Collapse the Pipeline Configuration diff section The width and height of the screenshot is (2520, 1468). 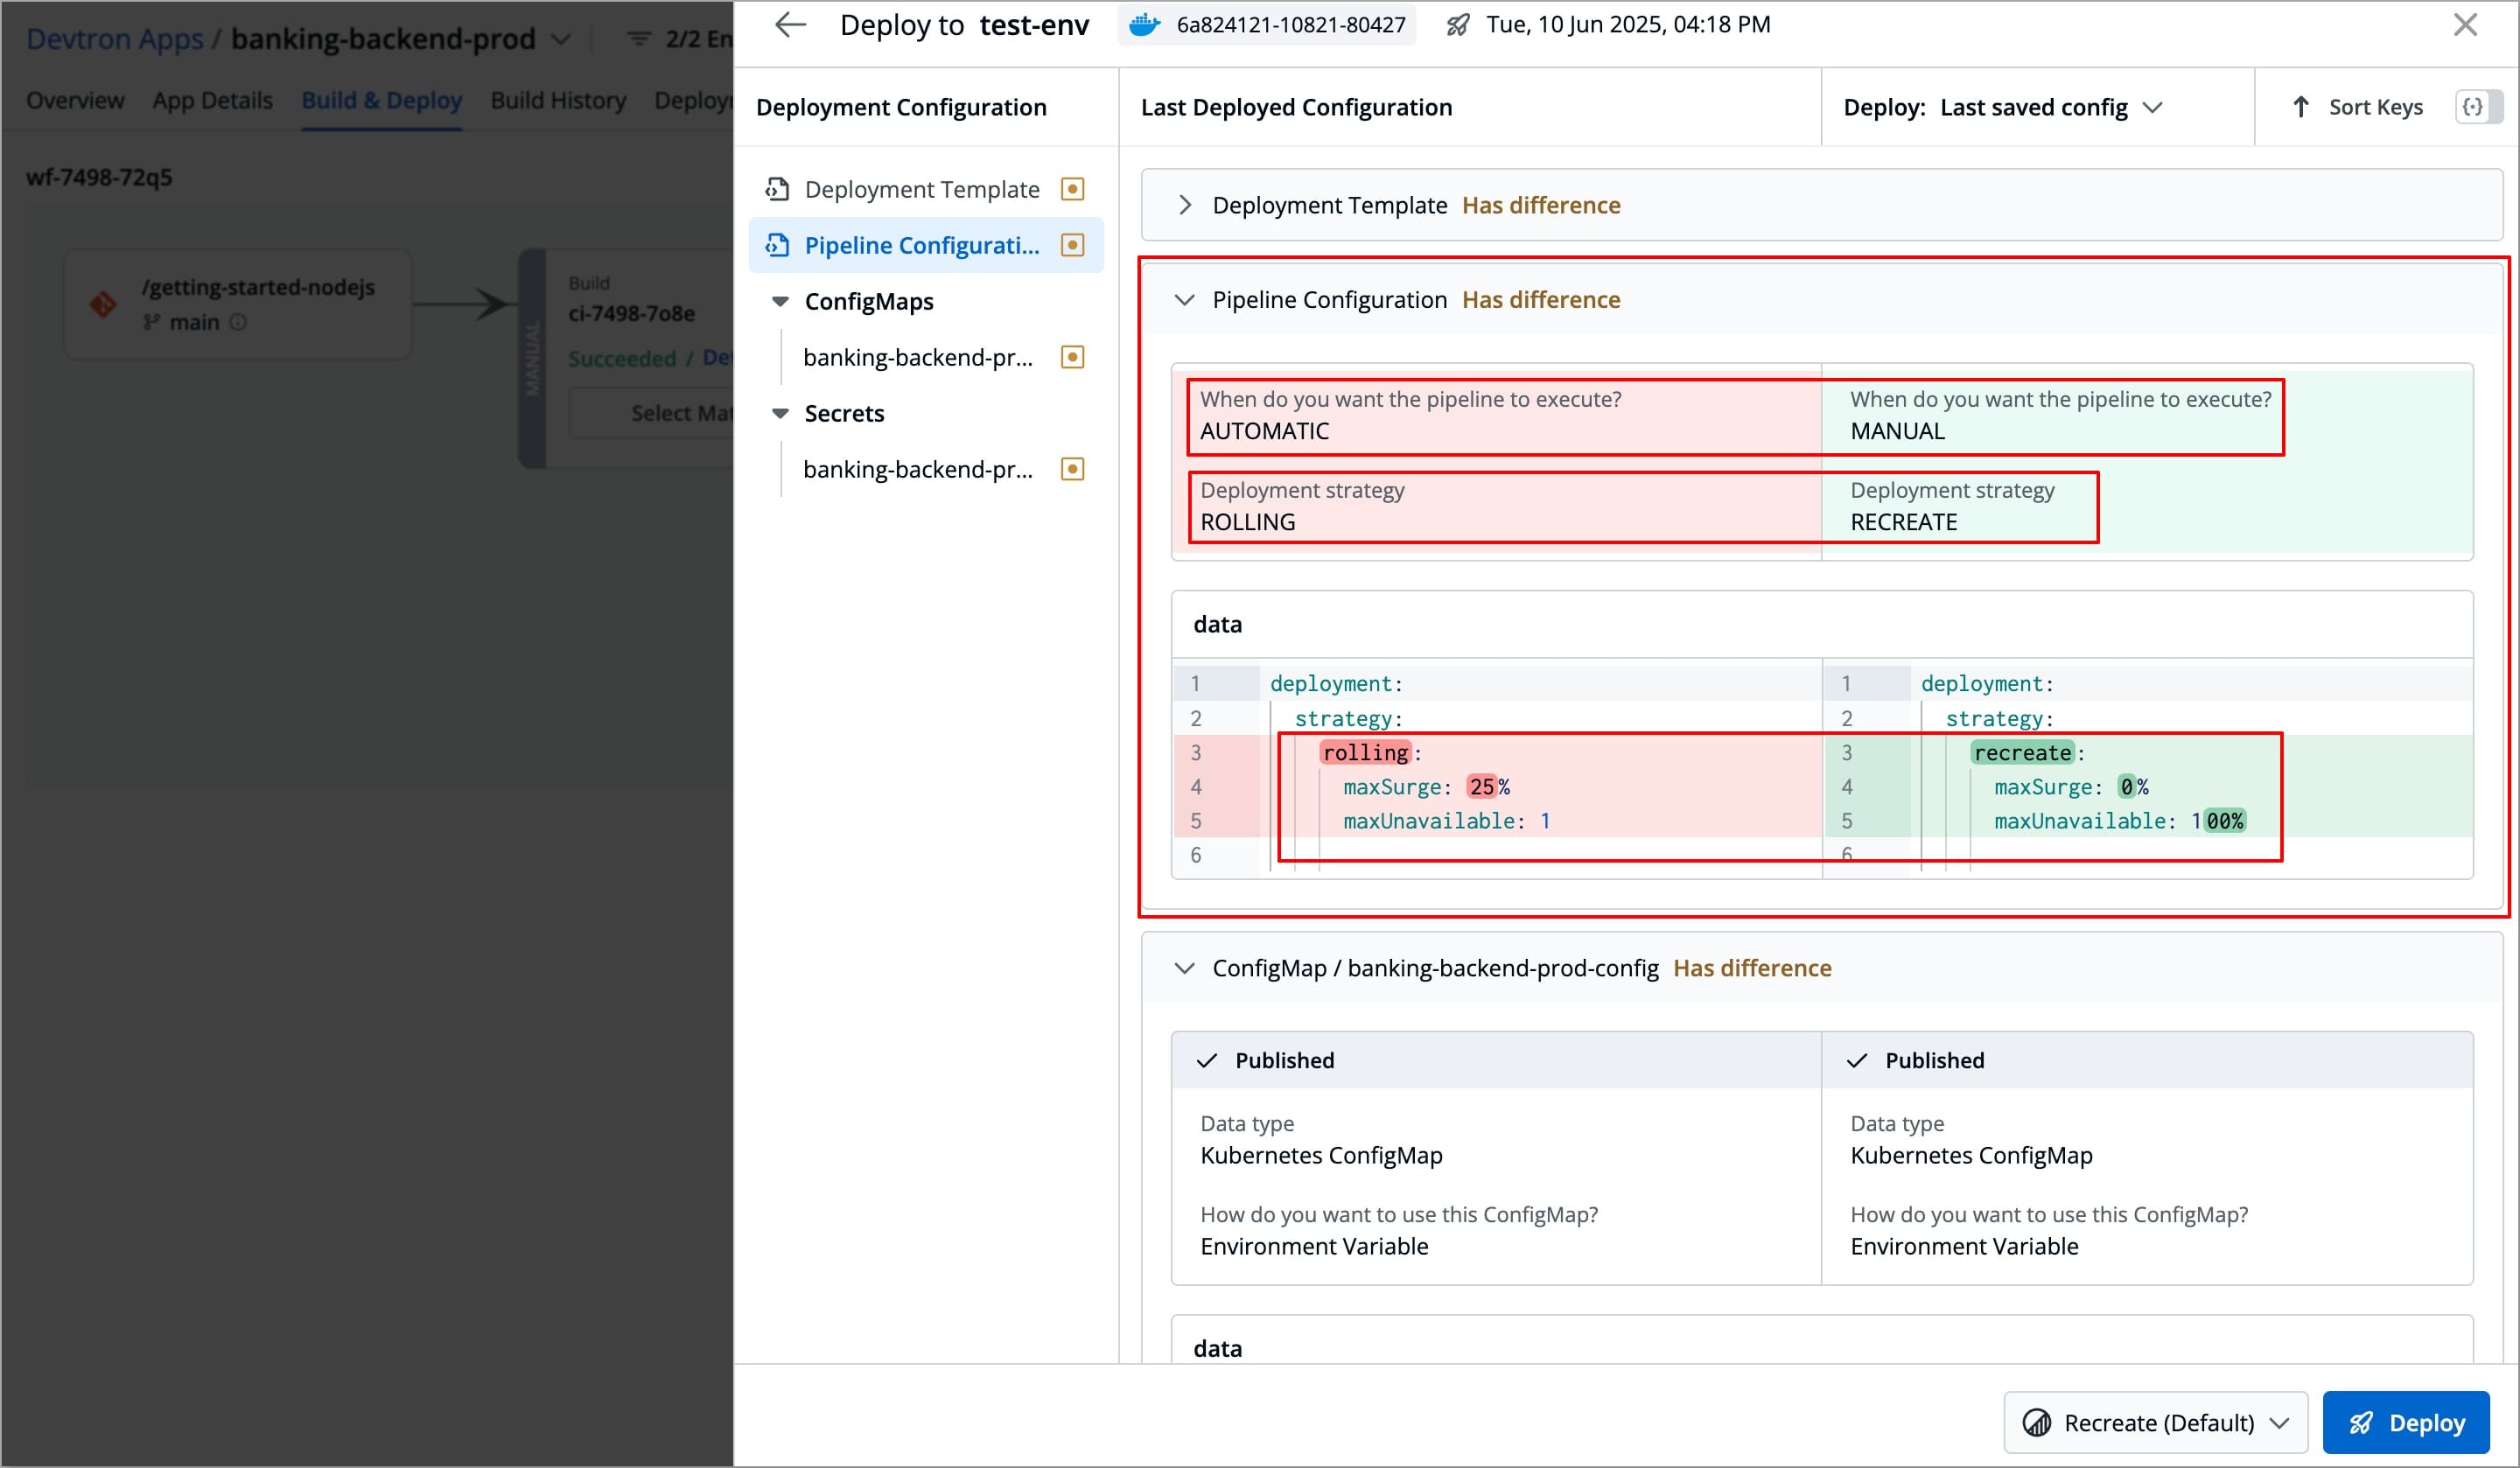1185,299
